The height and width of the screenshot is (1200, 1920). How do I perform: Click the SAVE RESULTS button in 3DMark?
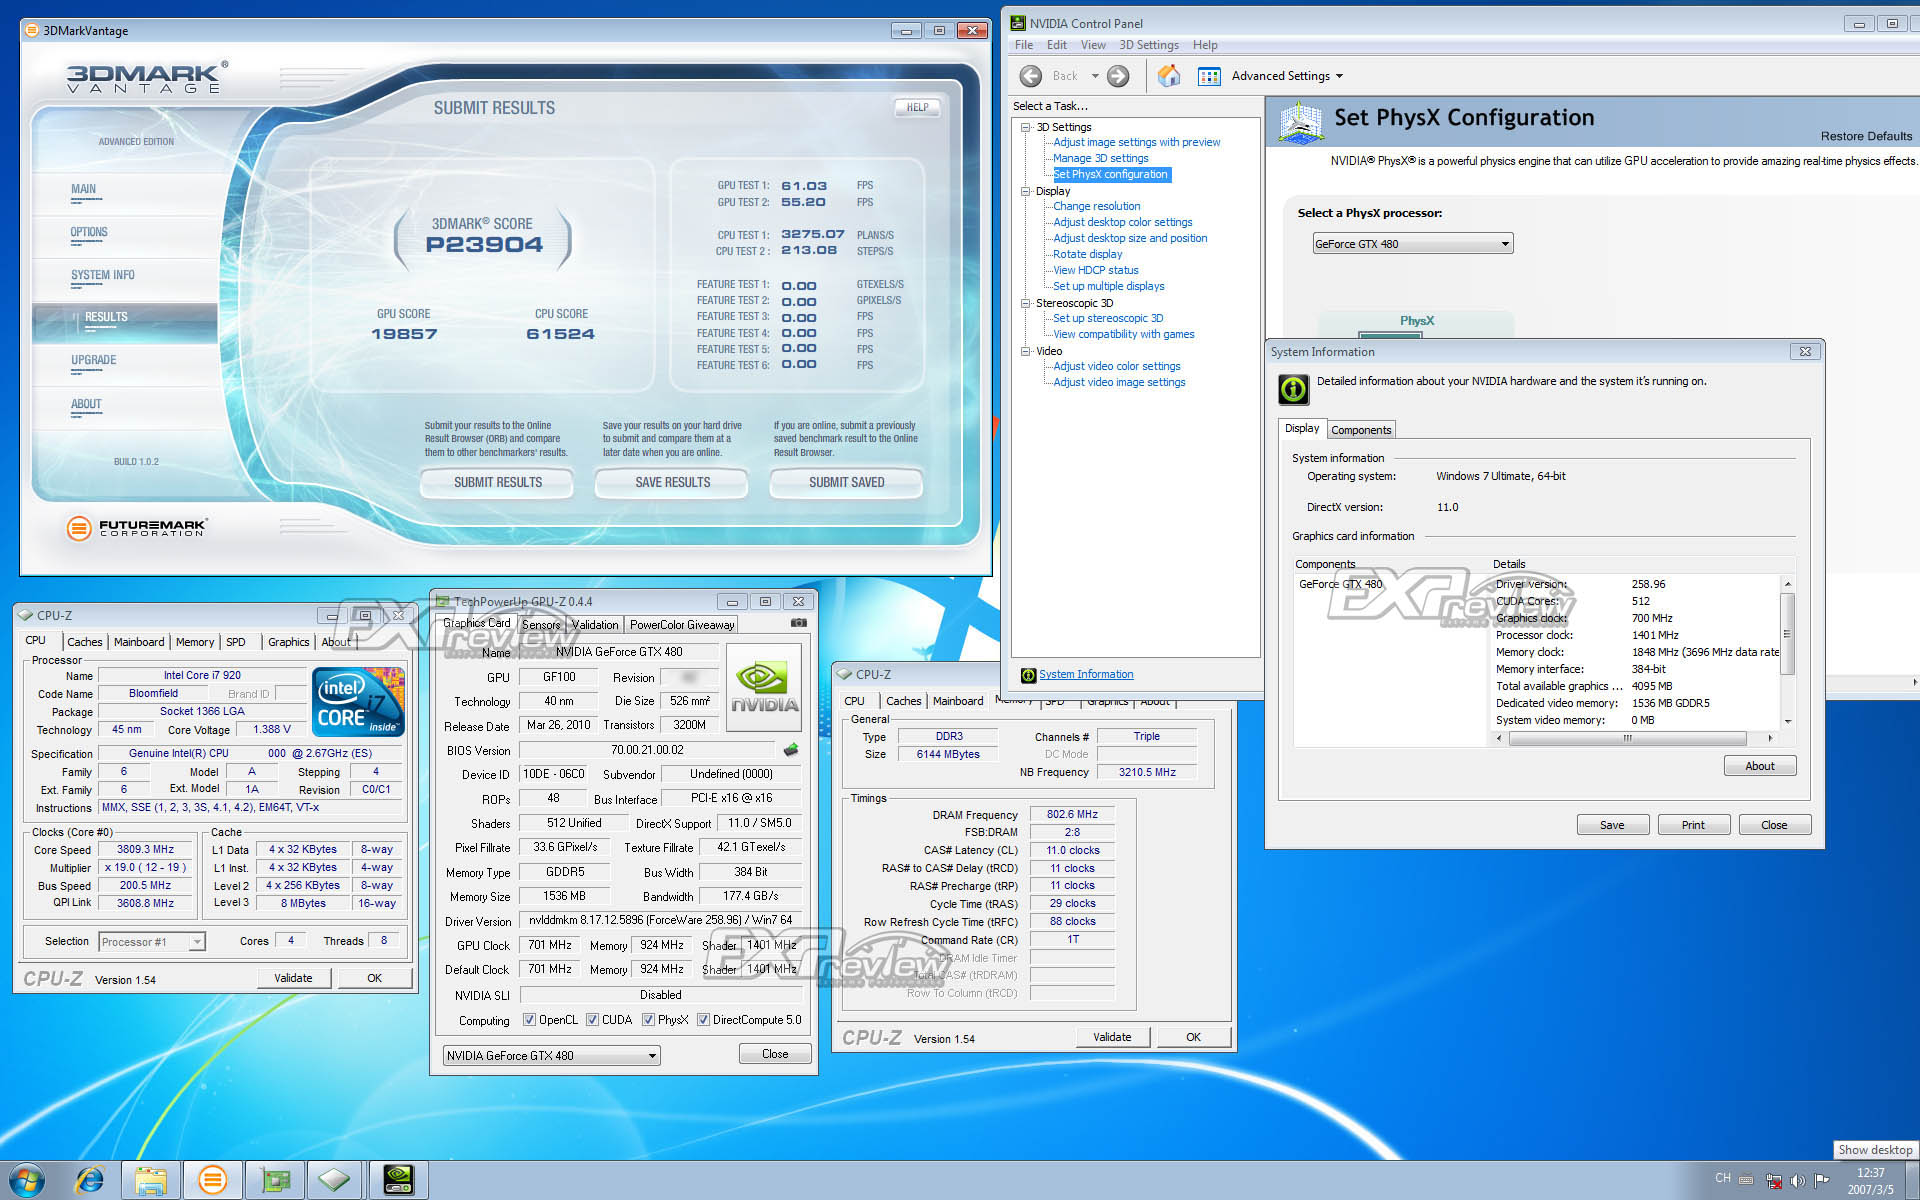click(x=672, y=482)
